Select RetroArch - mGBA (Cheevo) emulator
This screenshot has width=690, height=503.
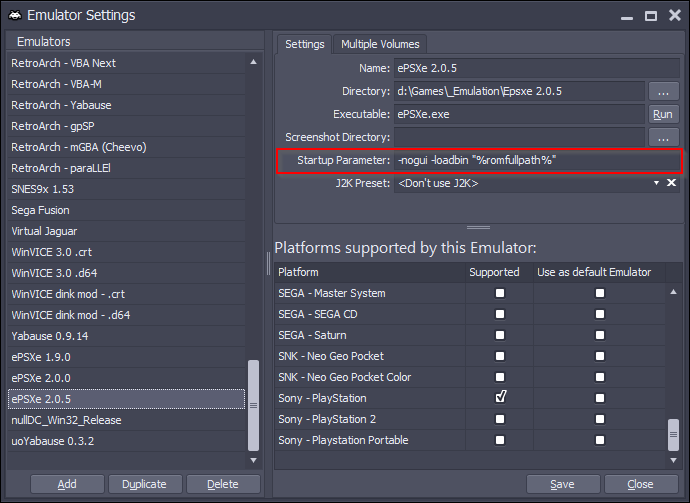coord(126,147)
